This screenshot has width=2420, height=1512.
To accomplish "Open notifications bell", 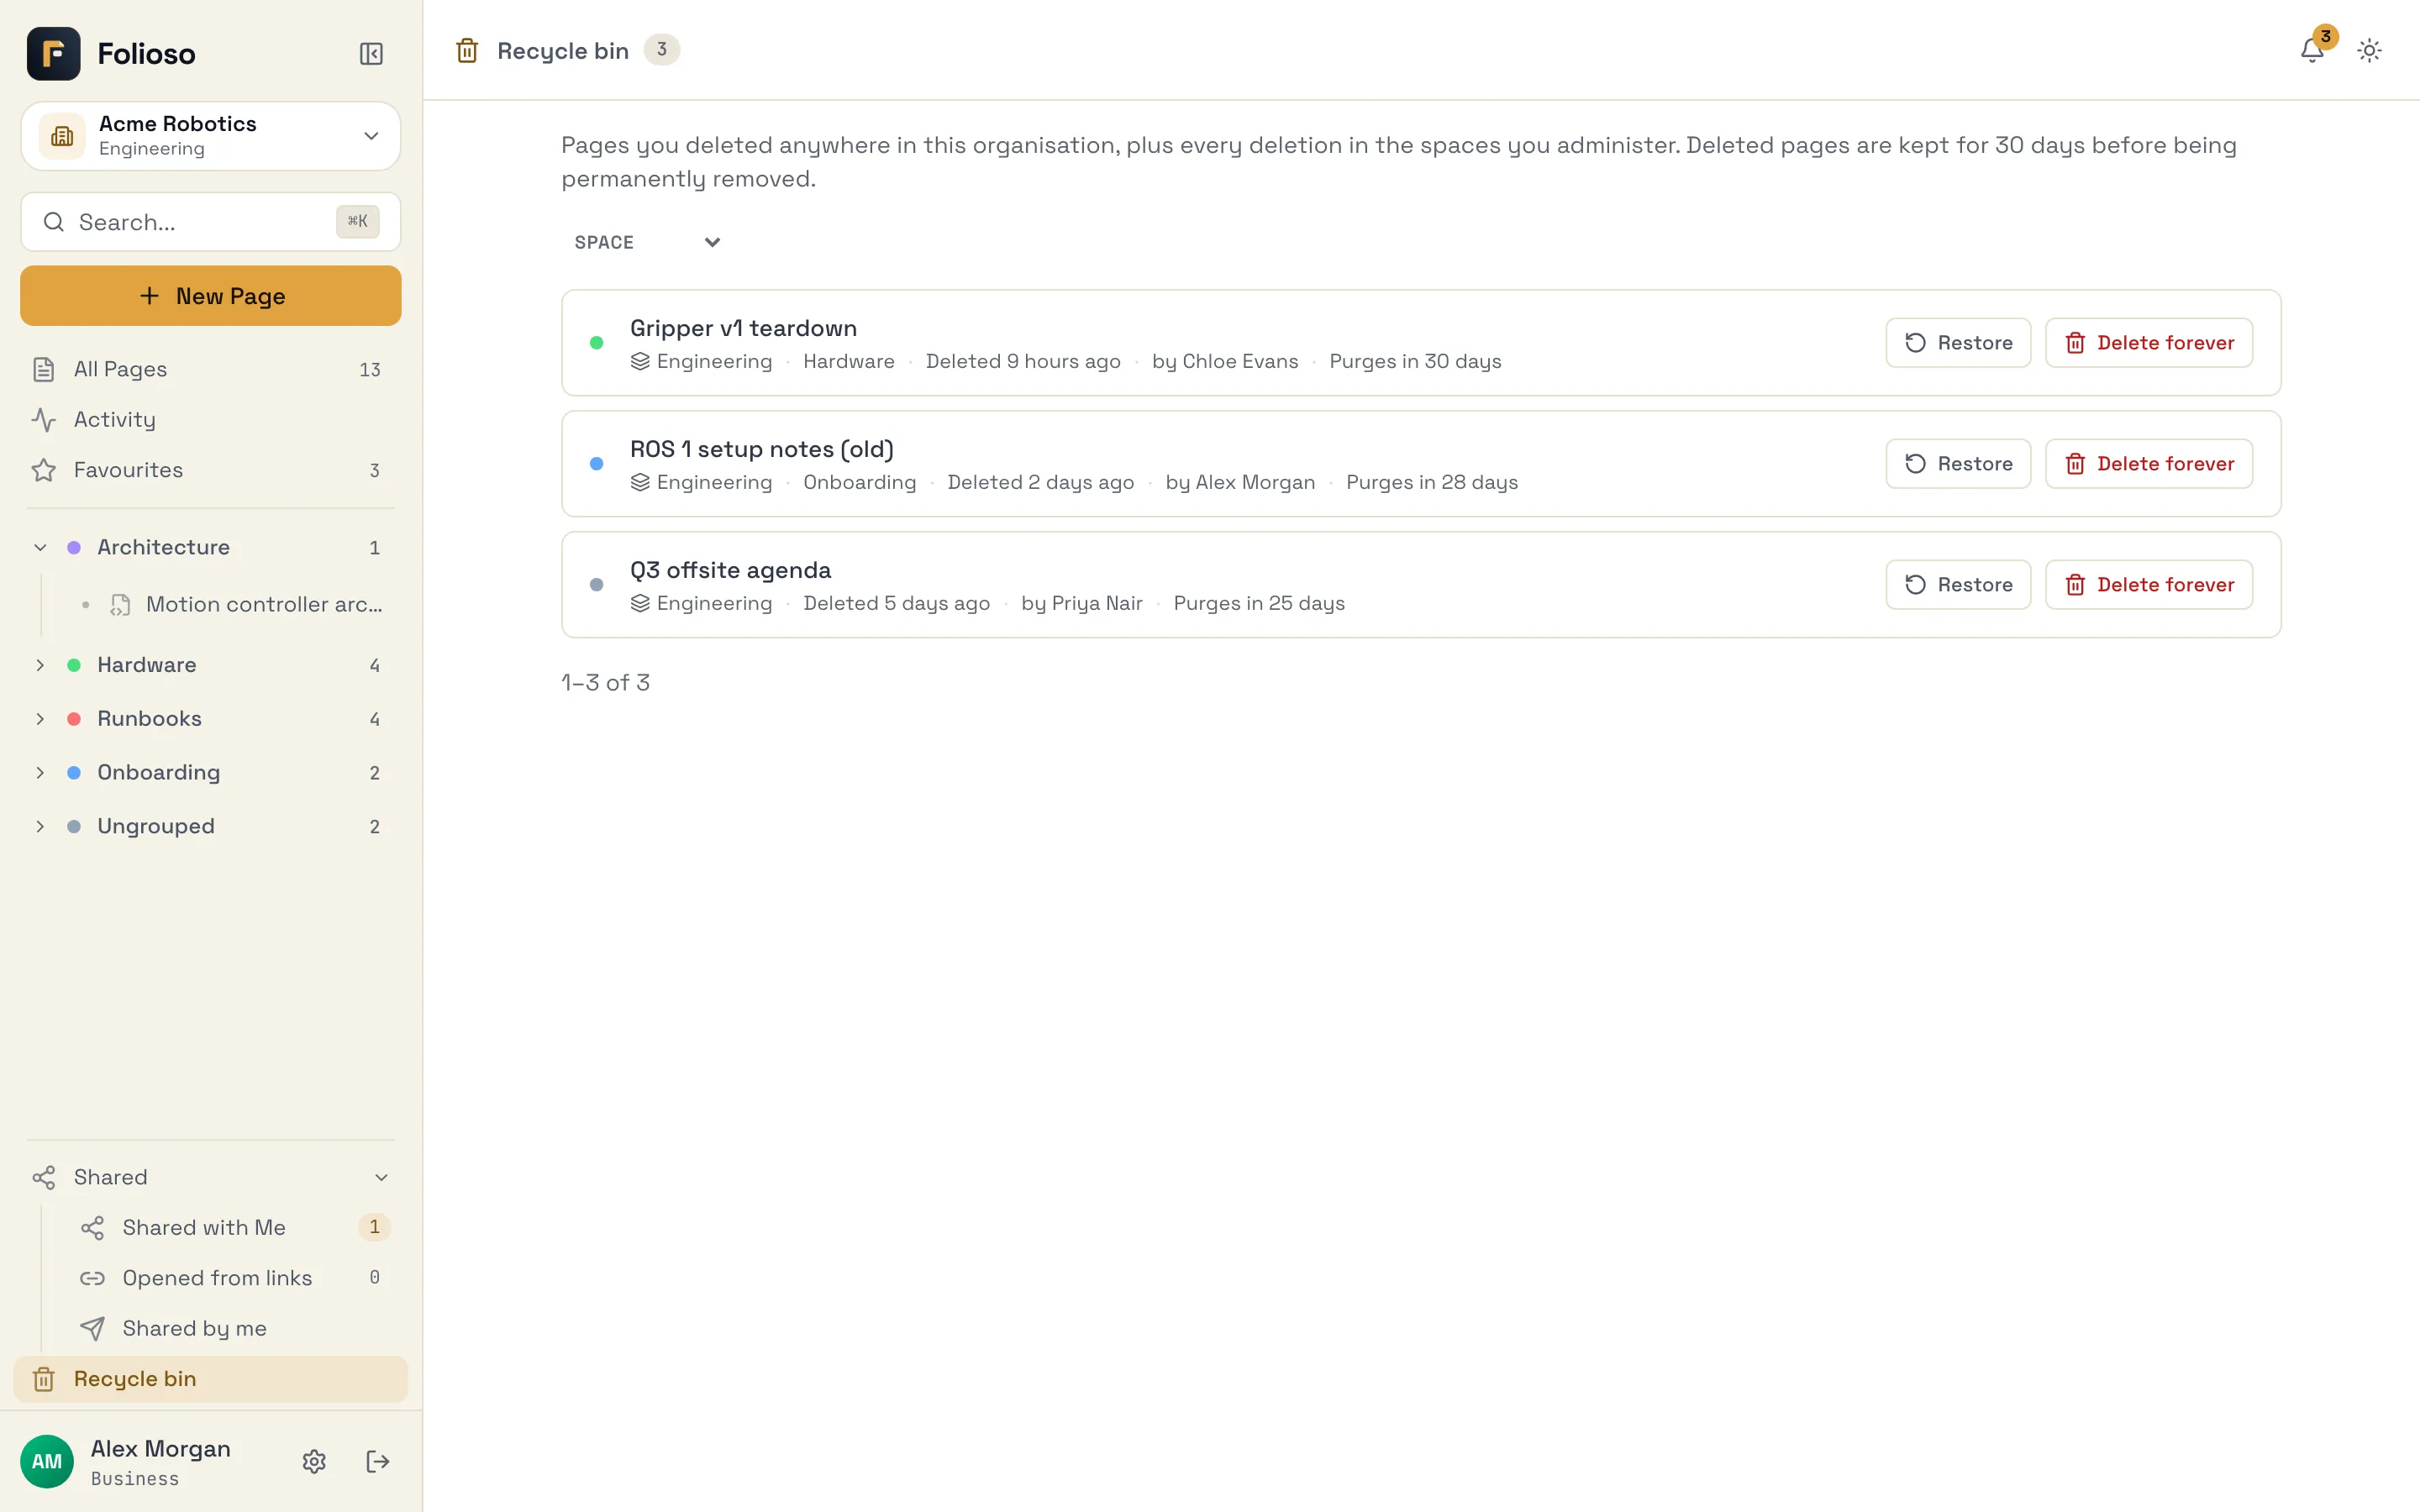I will (2312, 50).
